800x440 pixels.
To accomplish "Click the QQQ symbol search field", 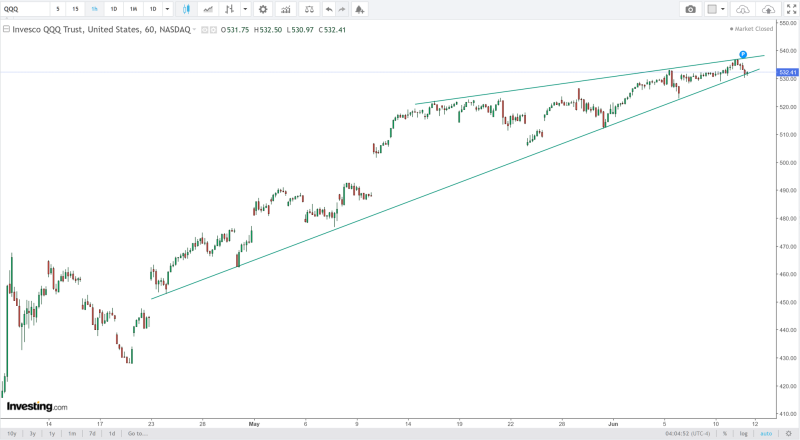I will click(26, 9).
